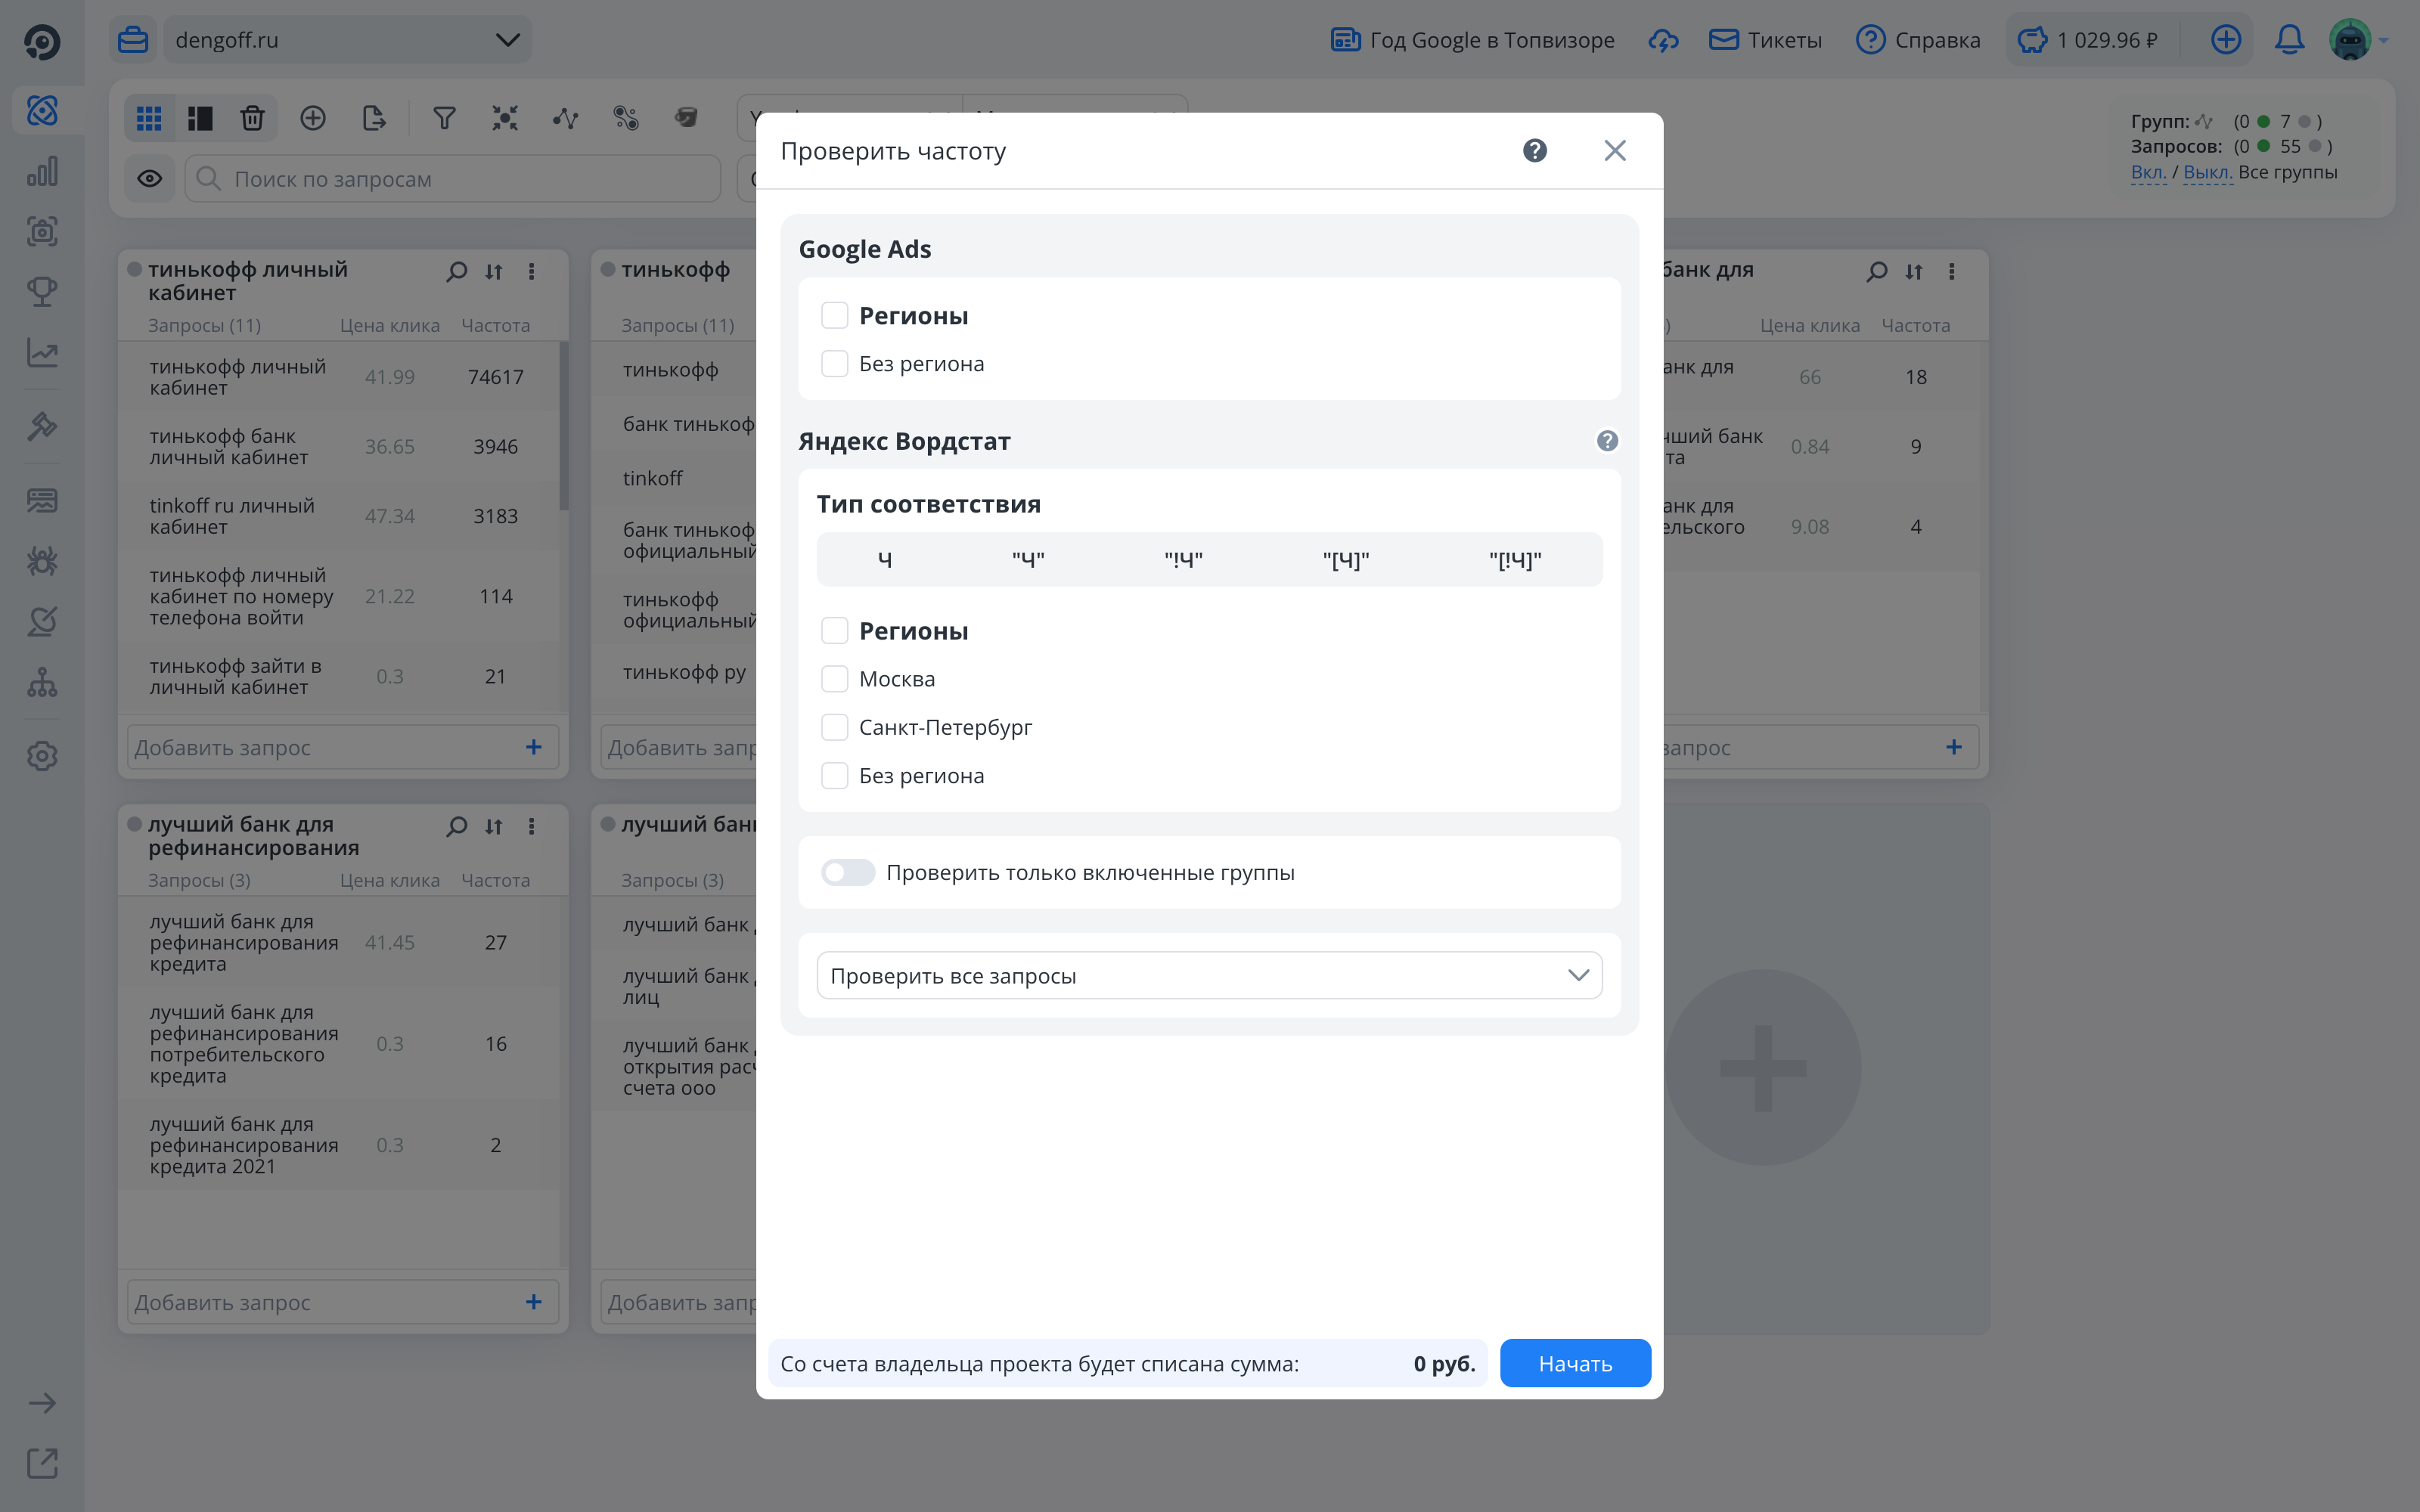Click the cloud sync icon
Viewport: 2420px width, 1512px height.
(x=1664, y=40)
